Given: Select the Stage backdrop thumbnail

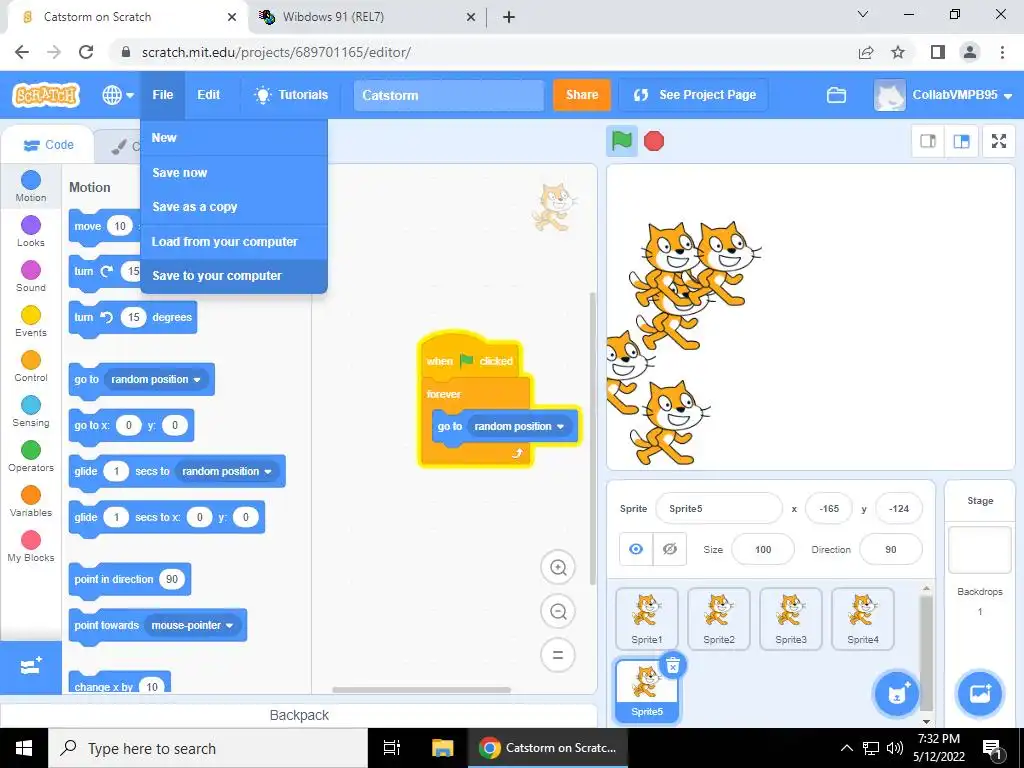Looking at the screenshot, I should [x=980, y=550].
